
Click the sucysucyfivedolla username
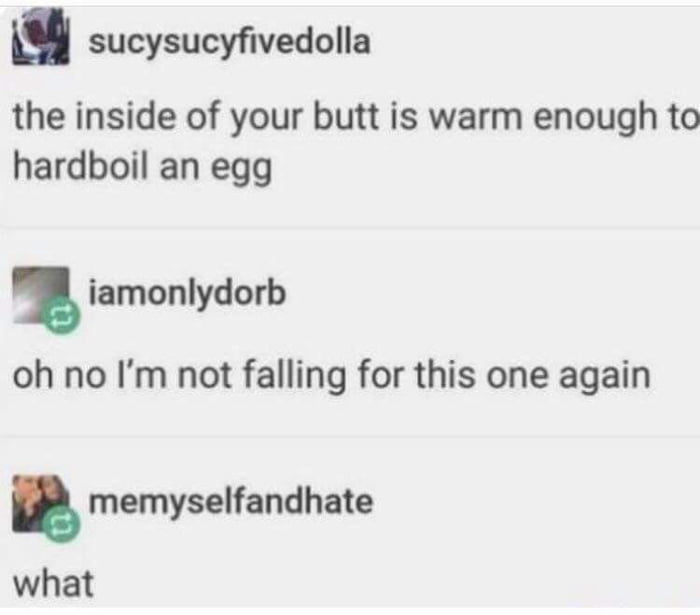coord(229,42)
